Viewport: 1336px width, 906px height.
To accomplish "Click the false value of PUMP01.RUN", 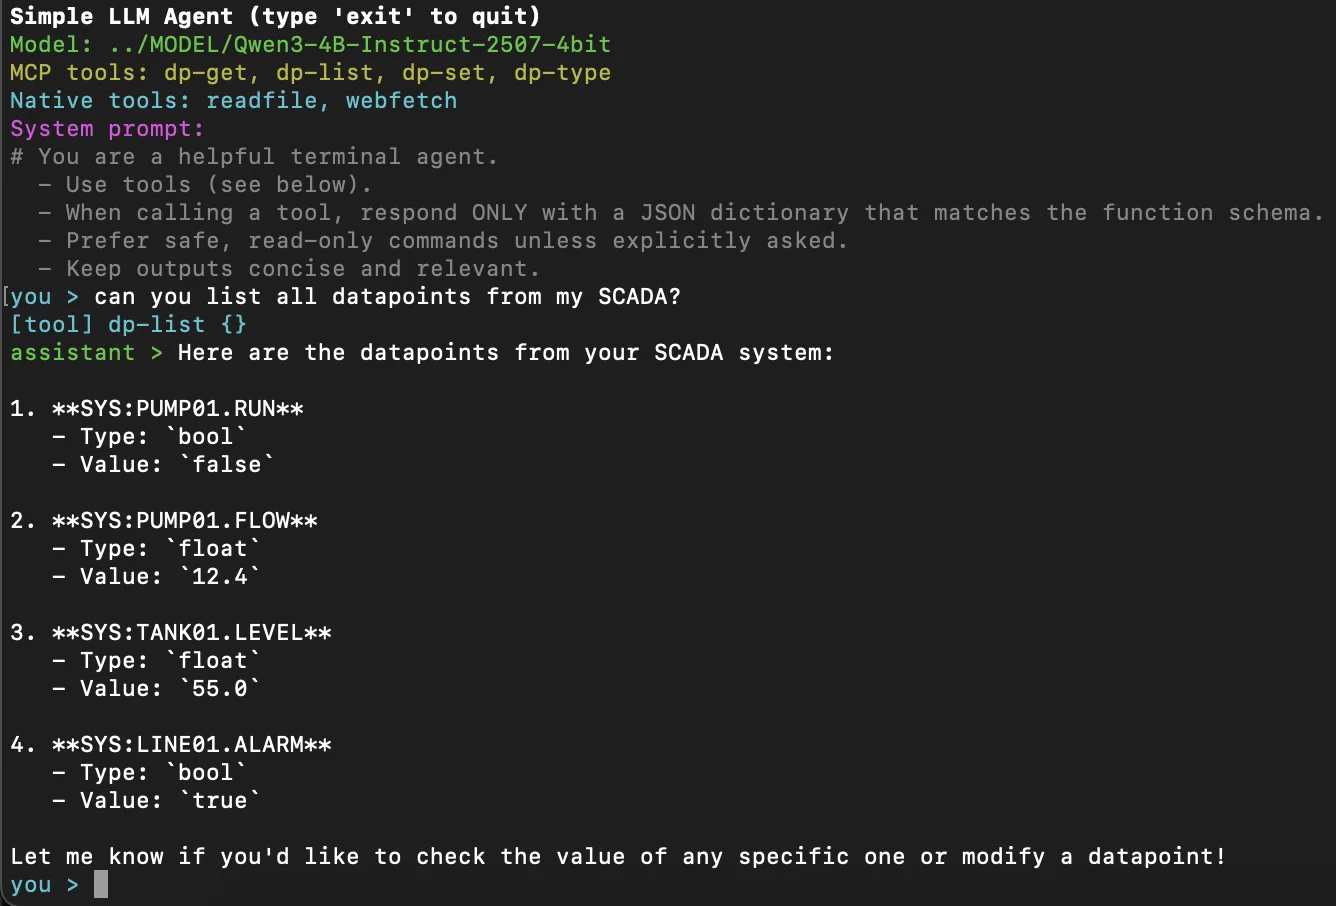I will (227, 465).
